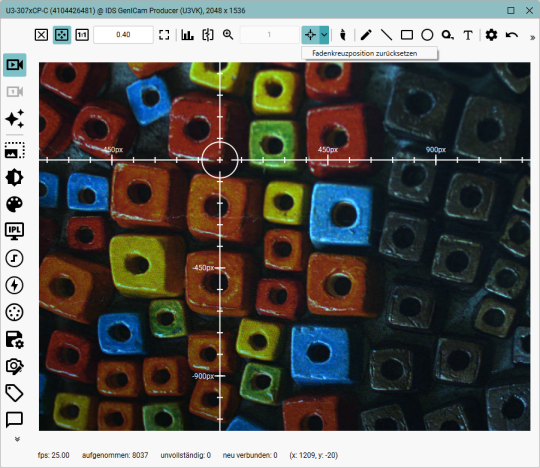The height and width of the screenshot is (468, 540).
Task: Open the histogram chart tool
Action: tap(187, 35)
